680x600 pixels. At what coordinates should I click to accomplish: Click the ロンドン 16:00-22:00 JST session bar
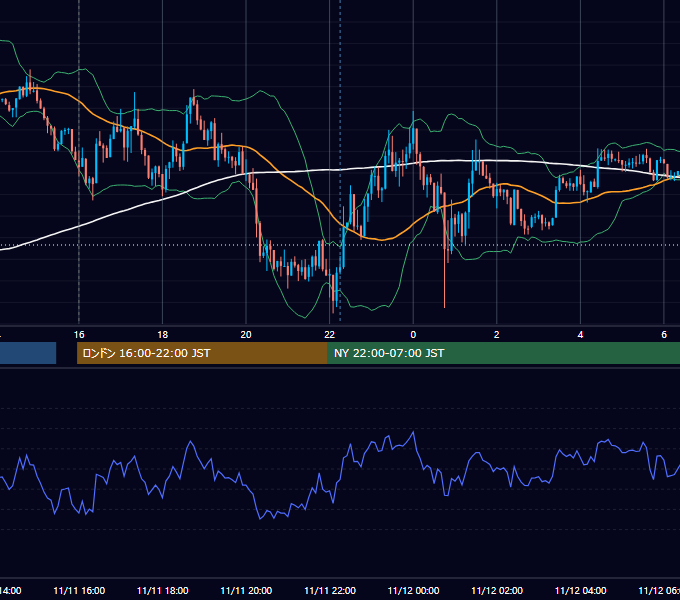tap(202, 353)
